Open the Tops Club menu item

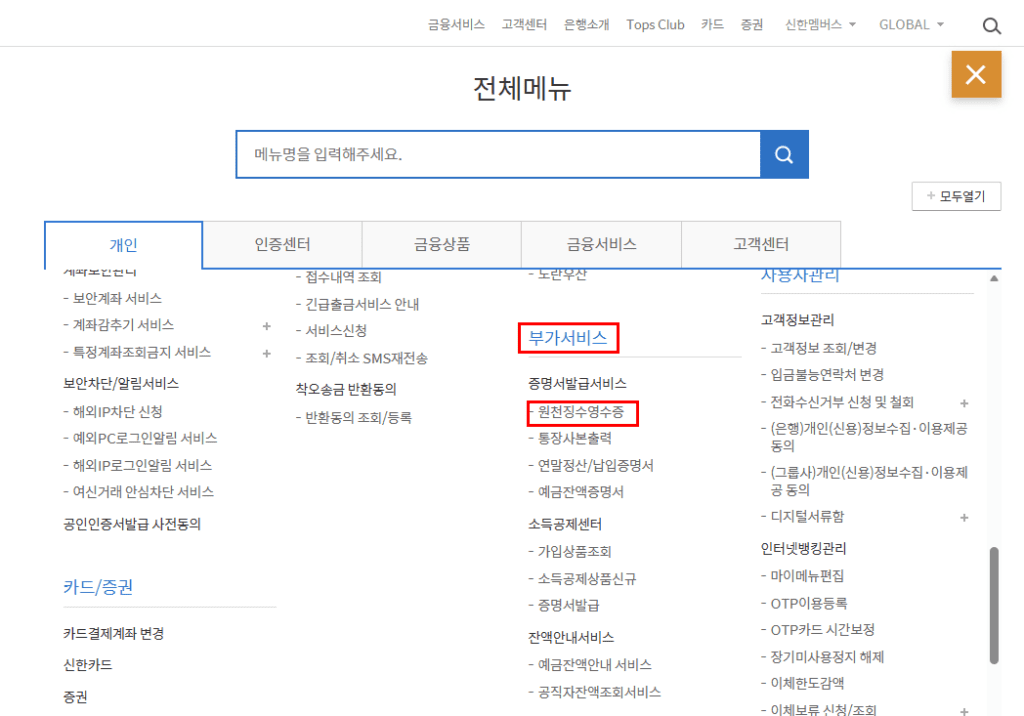point(655,24)
